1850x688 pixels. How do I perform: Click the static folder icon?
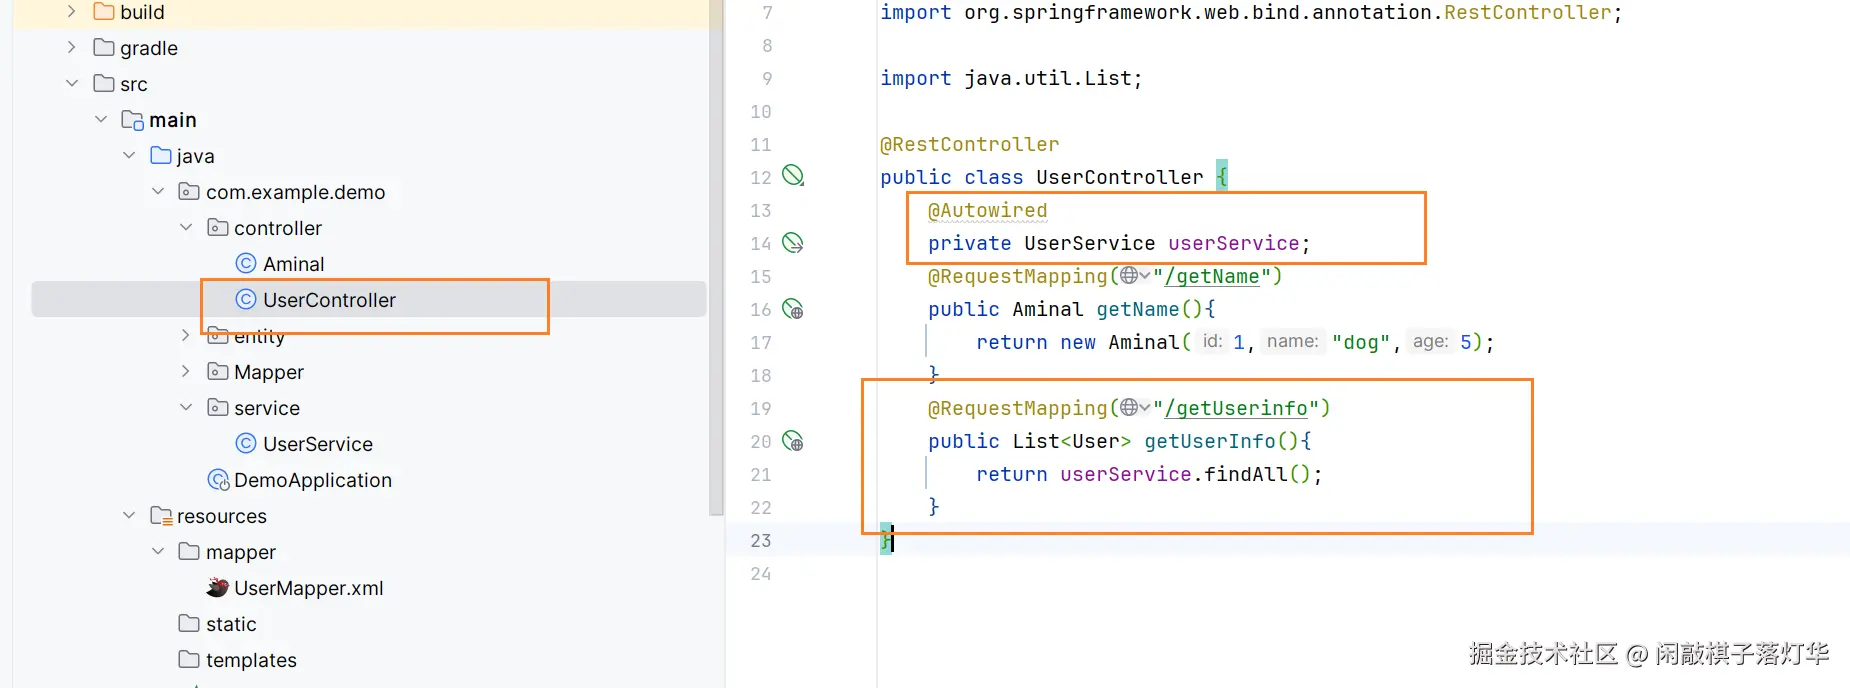point(188,623)
